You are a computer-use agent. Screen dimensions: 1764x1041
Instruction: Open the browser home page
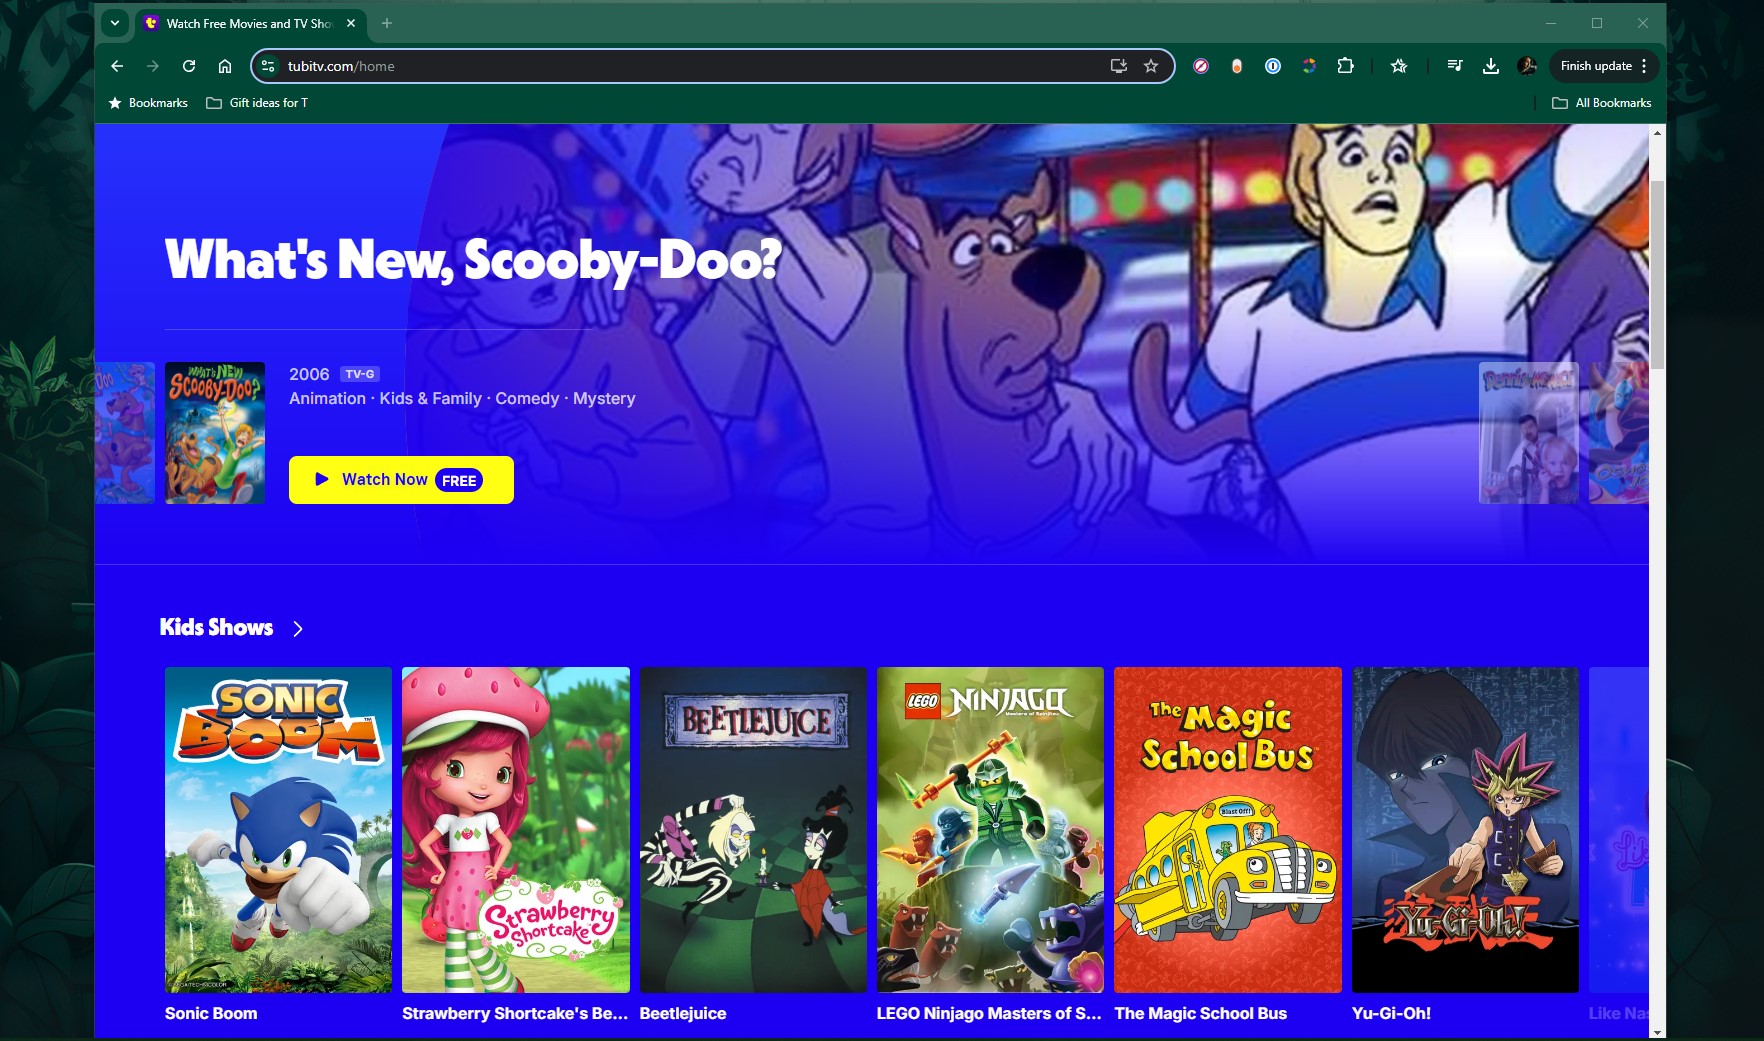click(225, 66)
